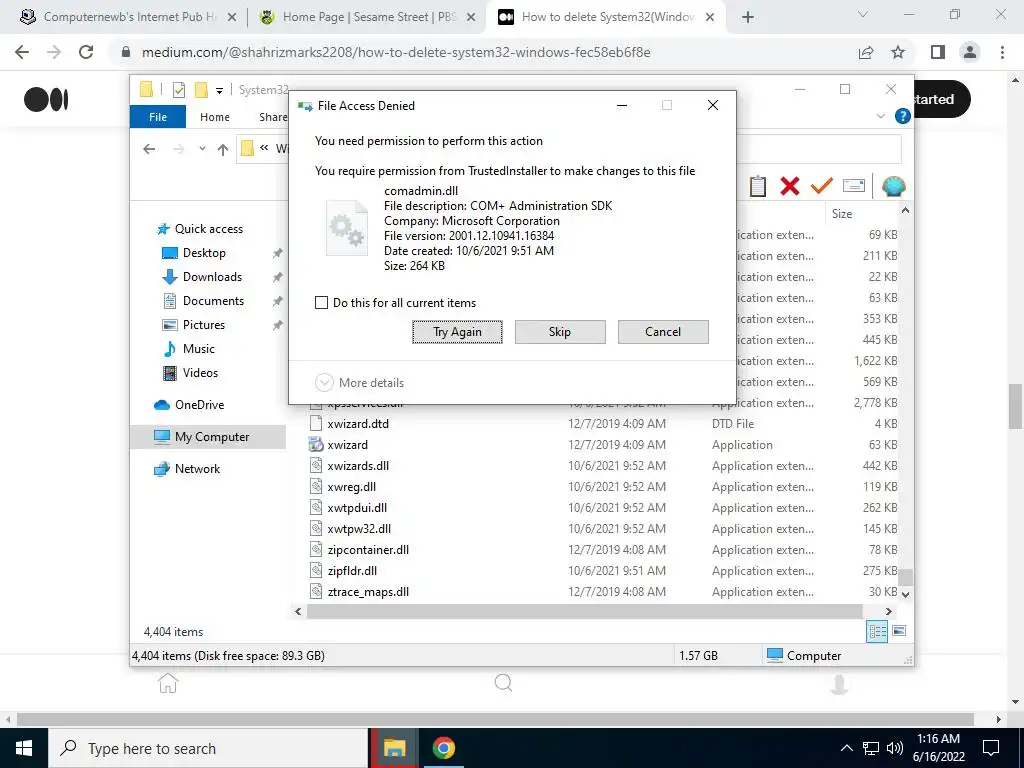
Task: Open the Chrome three-dot menu
Action: pyautogui.click(x=1002, y=52)
